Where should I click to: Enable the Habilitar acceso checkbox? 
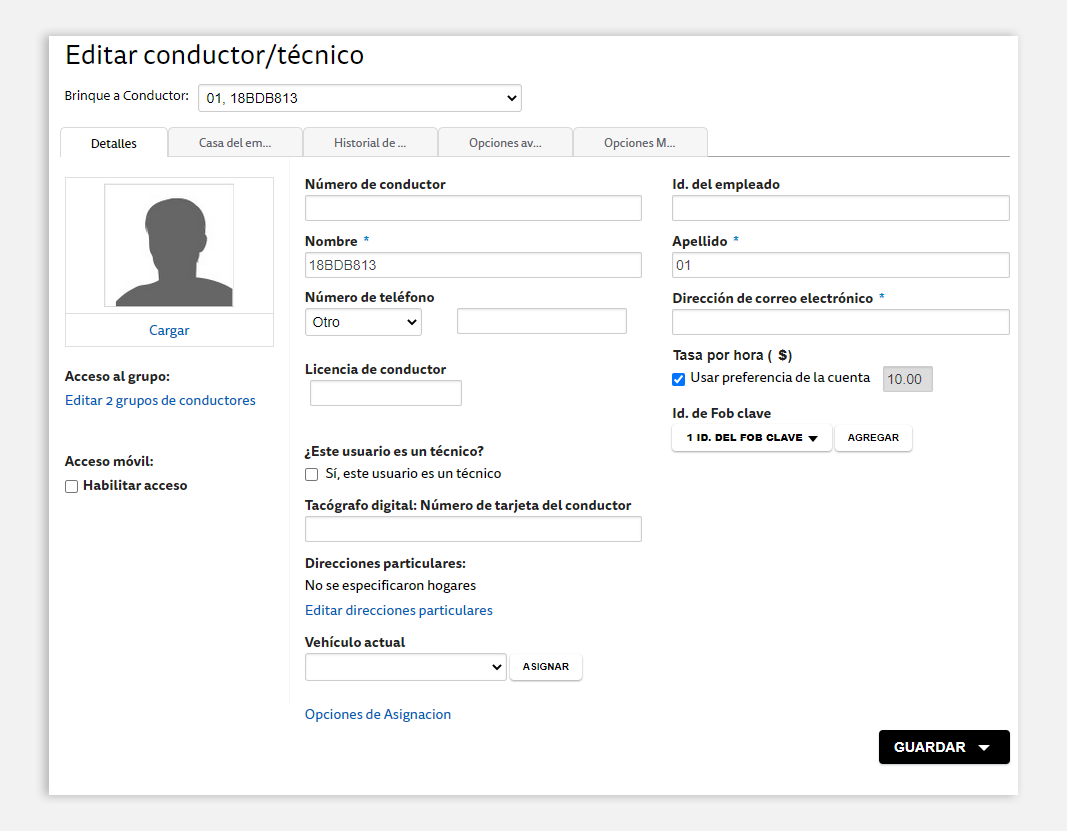[71, 486]
